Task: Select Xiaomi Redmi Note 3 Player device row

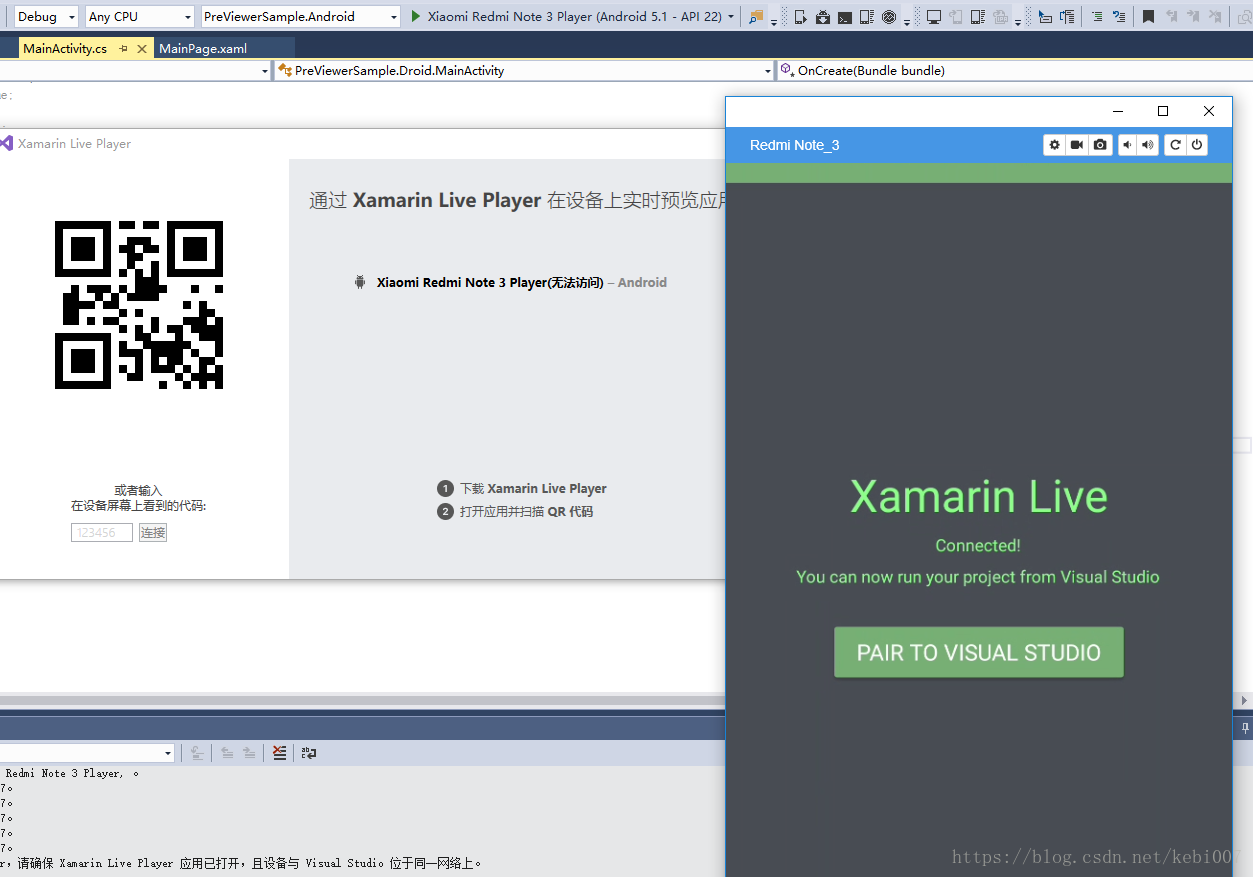Action: click(511, 282)
